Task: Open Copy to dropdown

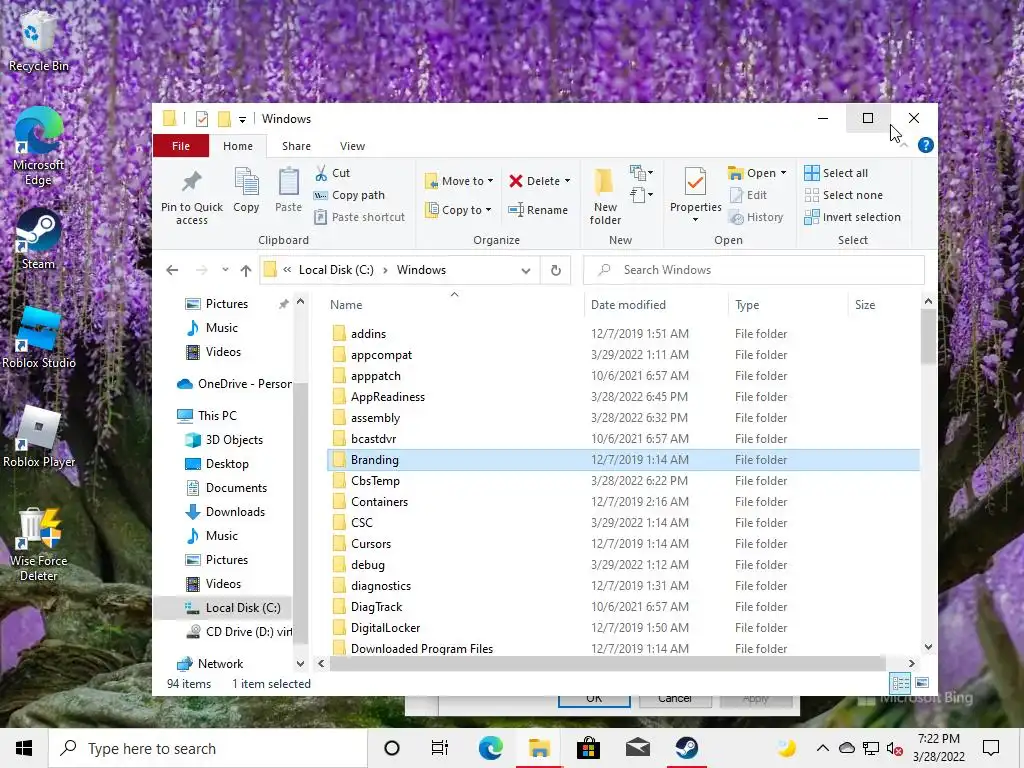Action: pyautogui.click(x=459, y=210)
